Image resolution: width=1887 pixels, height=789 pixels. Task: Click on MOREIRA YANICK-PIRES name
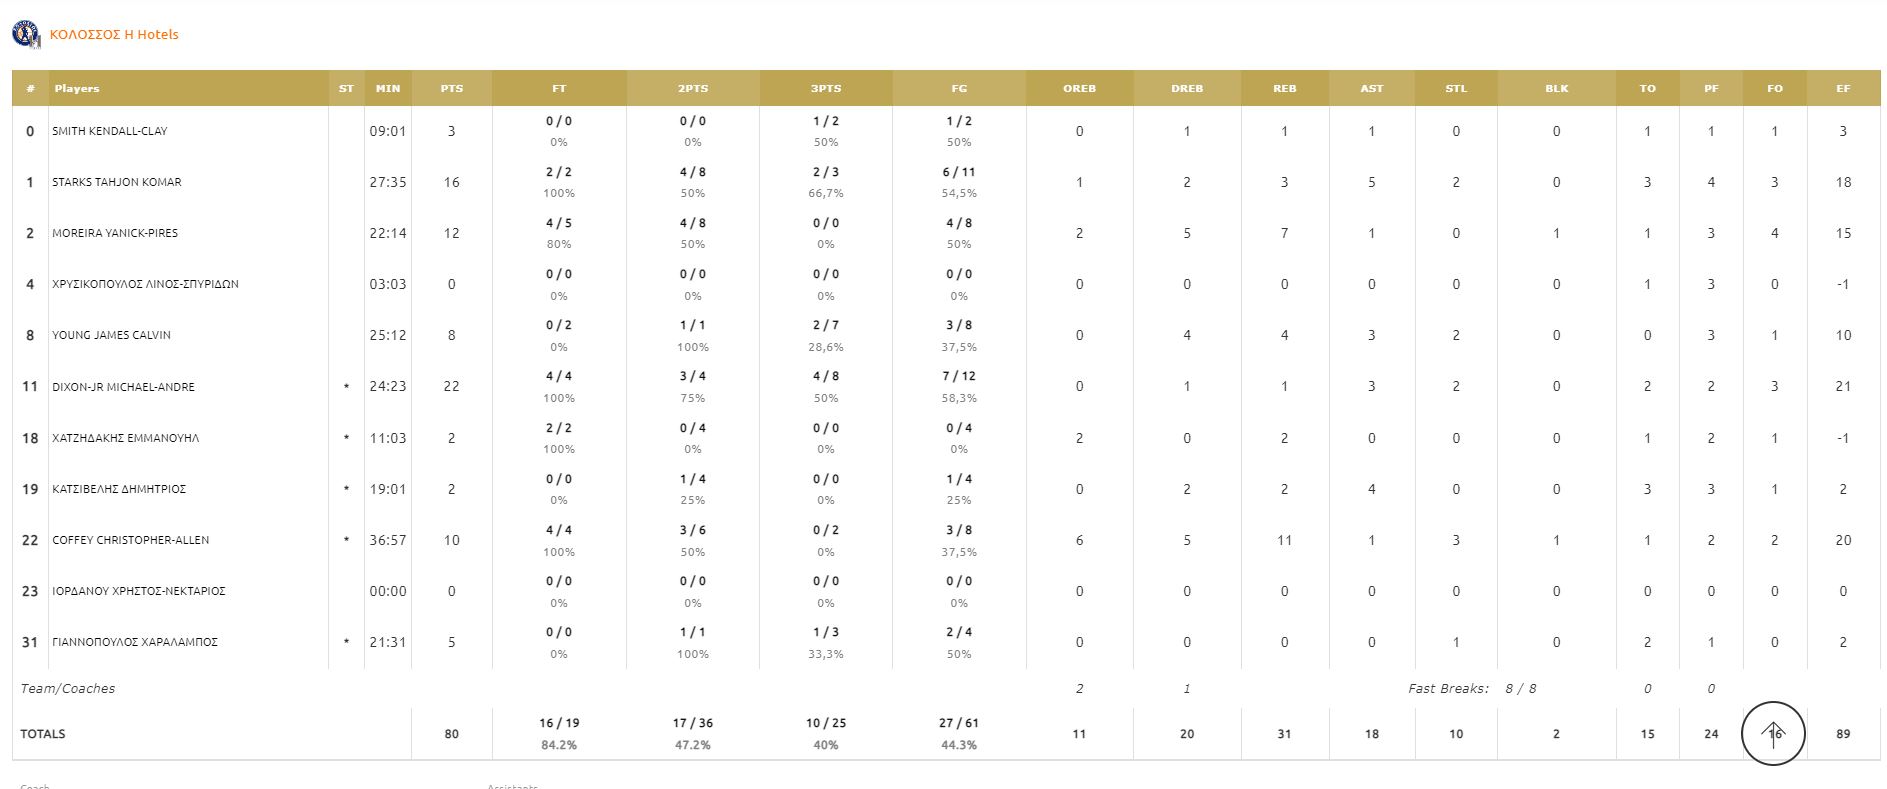[x=115, y=233]
